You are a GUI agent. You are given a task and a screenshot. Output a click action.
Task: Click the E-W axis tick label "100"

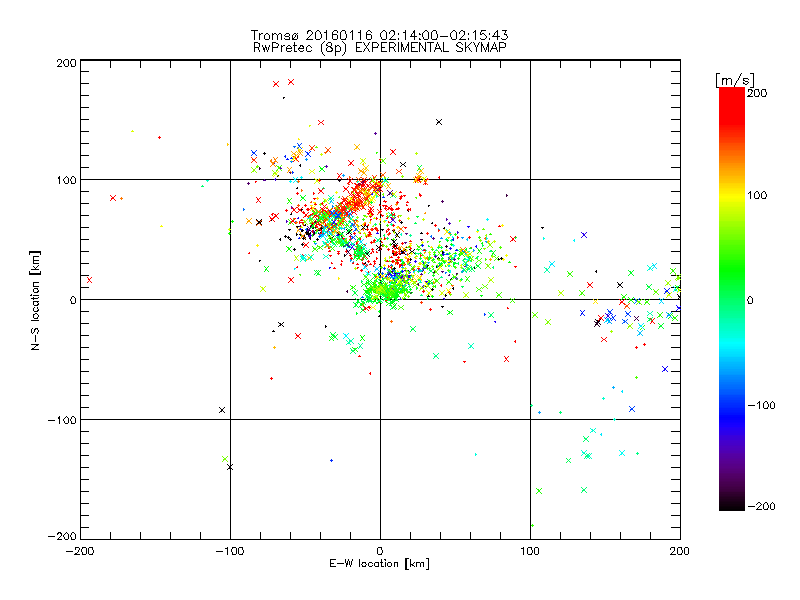pos(530,551)
